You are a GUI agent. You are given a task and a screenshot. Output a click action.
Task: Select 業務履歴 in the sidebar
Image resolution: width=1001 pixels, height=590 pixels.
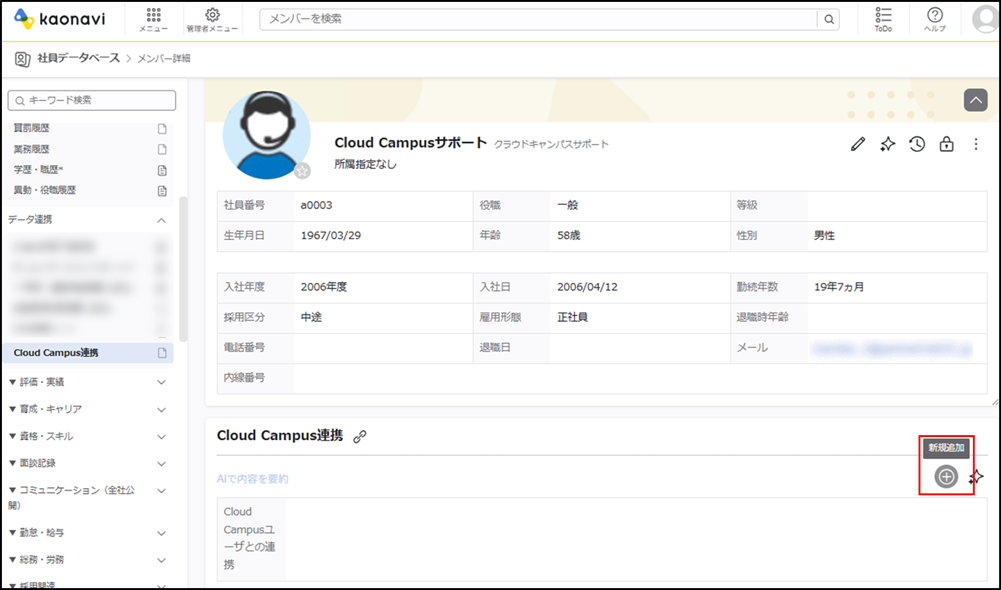(x=31, y=149)
